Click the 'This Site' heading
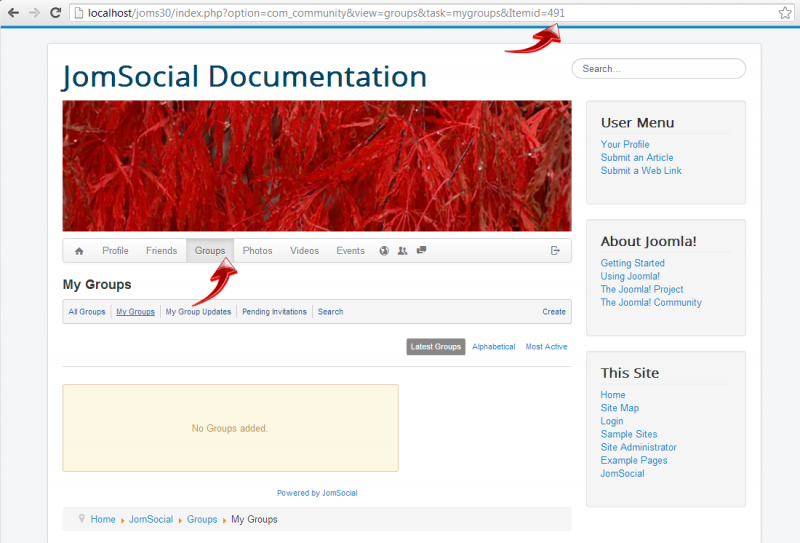800x543 pixels. point(630,373)
